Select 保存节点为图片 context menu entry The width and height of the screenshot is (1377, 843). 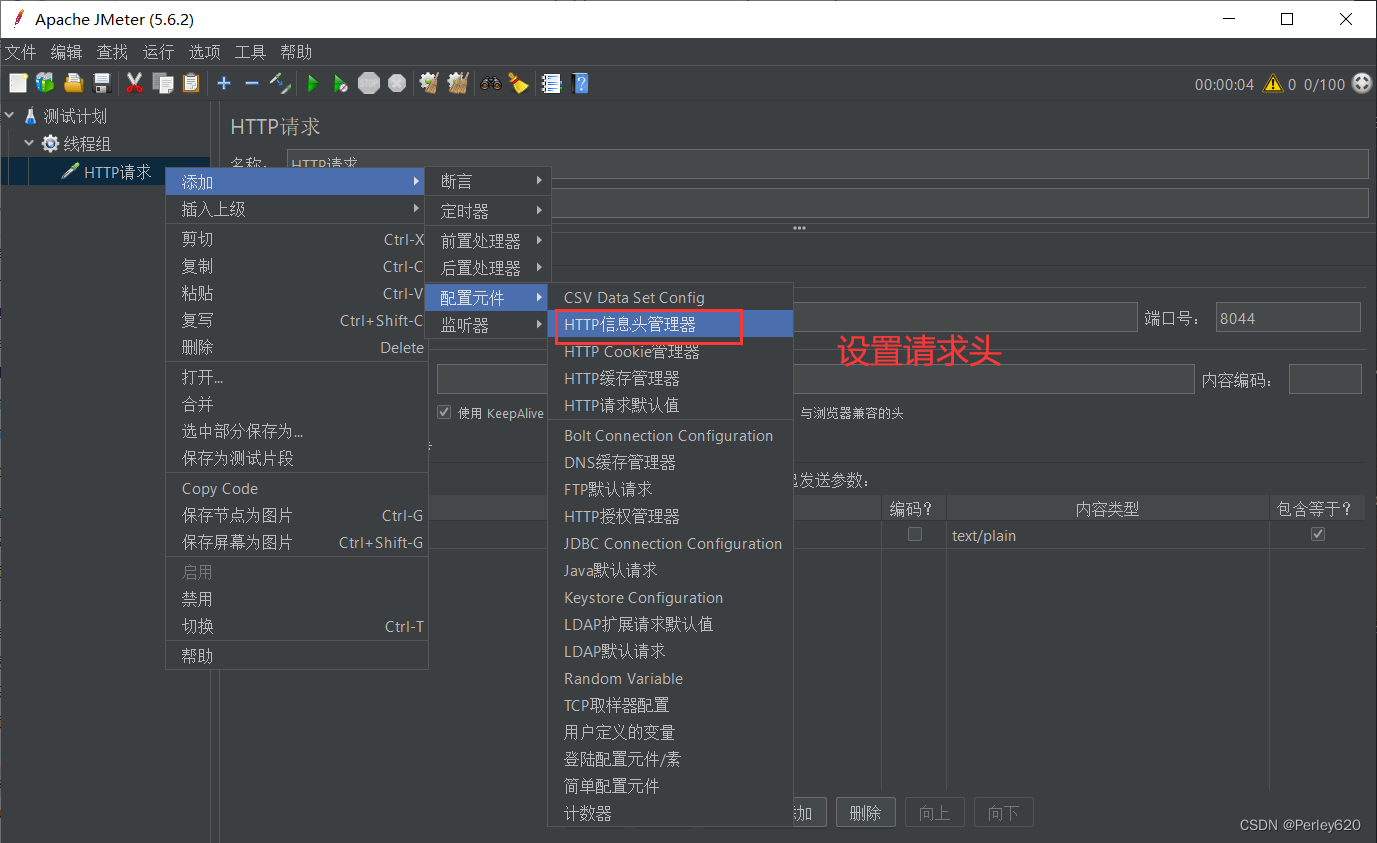point(297,515)
